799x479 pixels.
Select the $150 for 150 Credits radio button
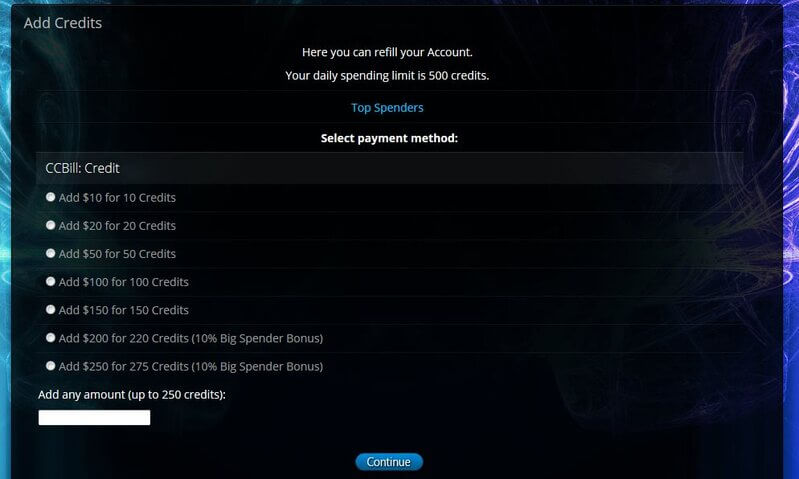(50, 309)
